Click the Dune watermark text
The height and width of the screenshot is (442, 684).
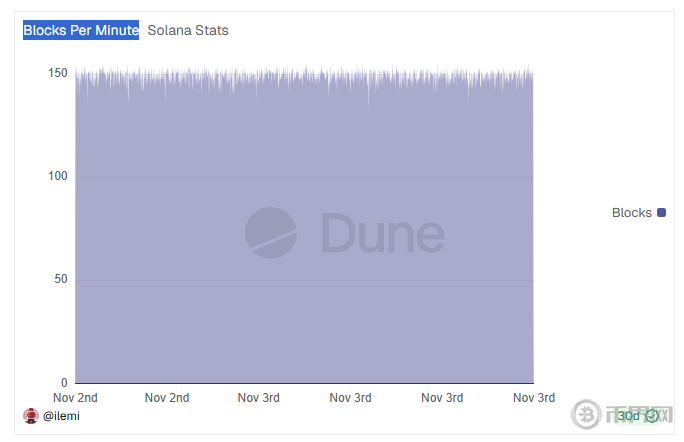click(383, 233)
